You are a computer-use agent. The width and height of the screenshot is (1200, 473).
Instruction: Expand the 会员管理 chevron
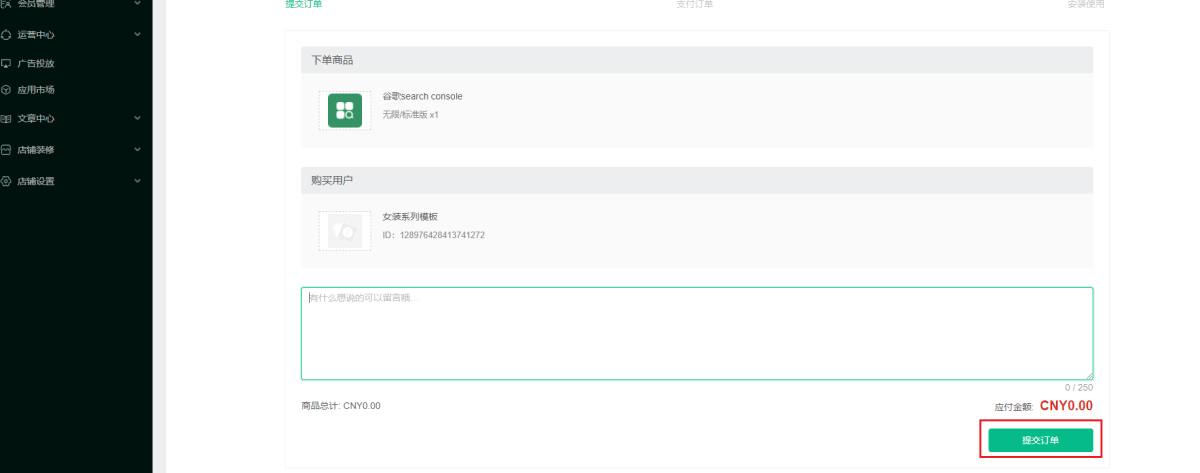point(137,4)
